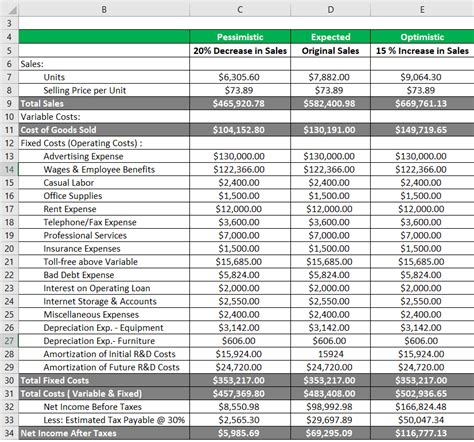
Task: Click the select-all corner triangle icon
Action: 12,9
